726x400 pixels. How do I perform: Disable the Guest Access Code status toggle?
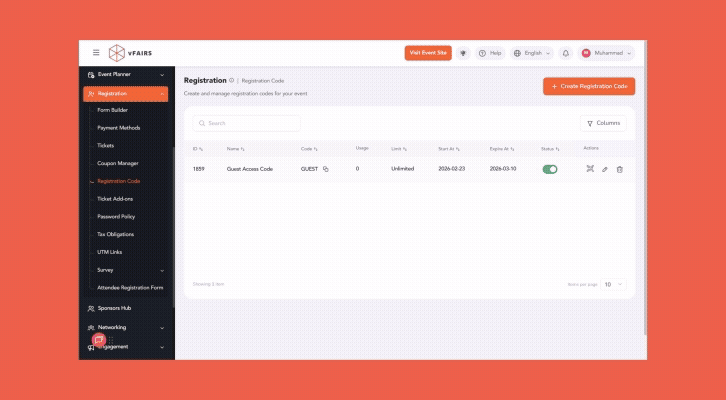pyautogui.click(x=549, y=169)
